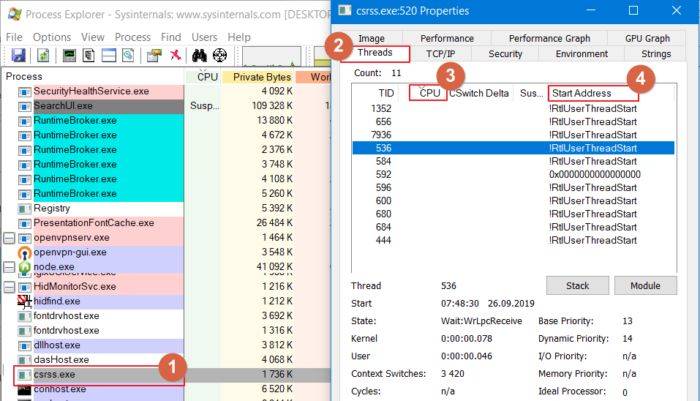Select thread with TID 7936
Image resolution: width=700 pixels, height=401 pixels.
click(513, 135)
